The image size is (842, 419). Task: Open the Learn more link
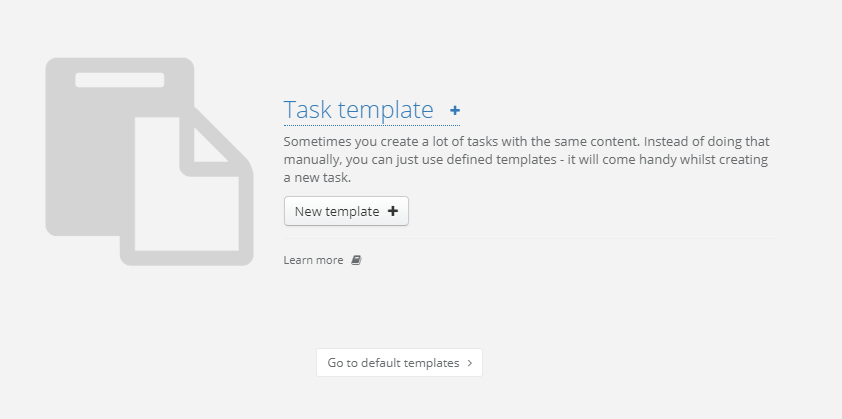pyautogui.click(x=313, y=260)
